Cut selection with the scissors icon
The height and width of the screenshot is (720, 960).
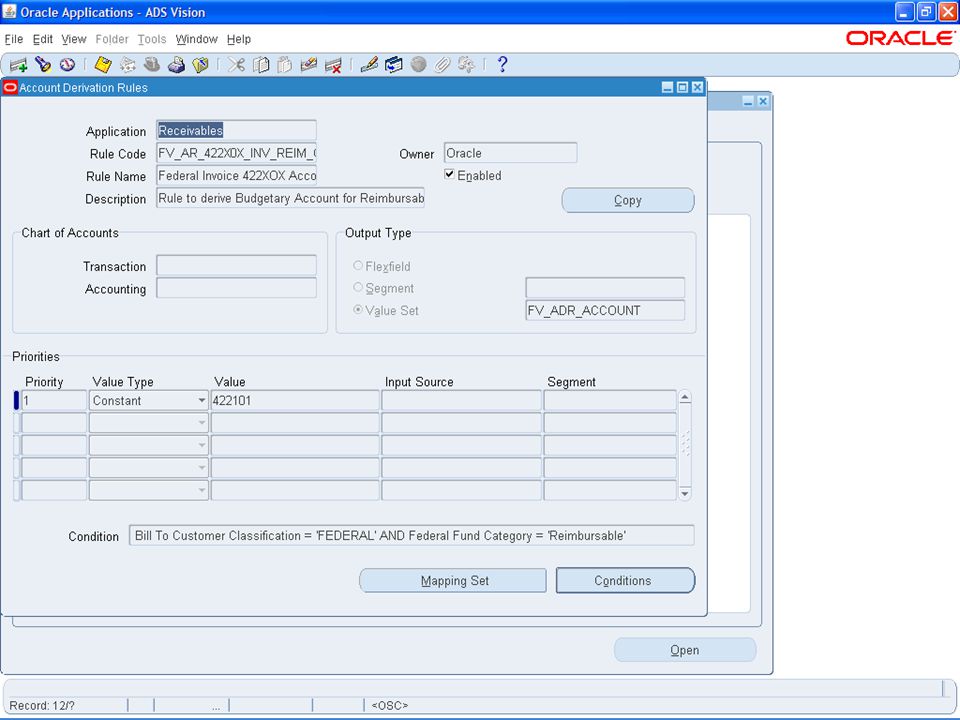(236, 64)
